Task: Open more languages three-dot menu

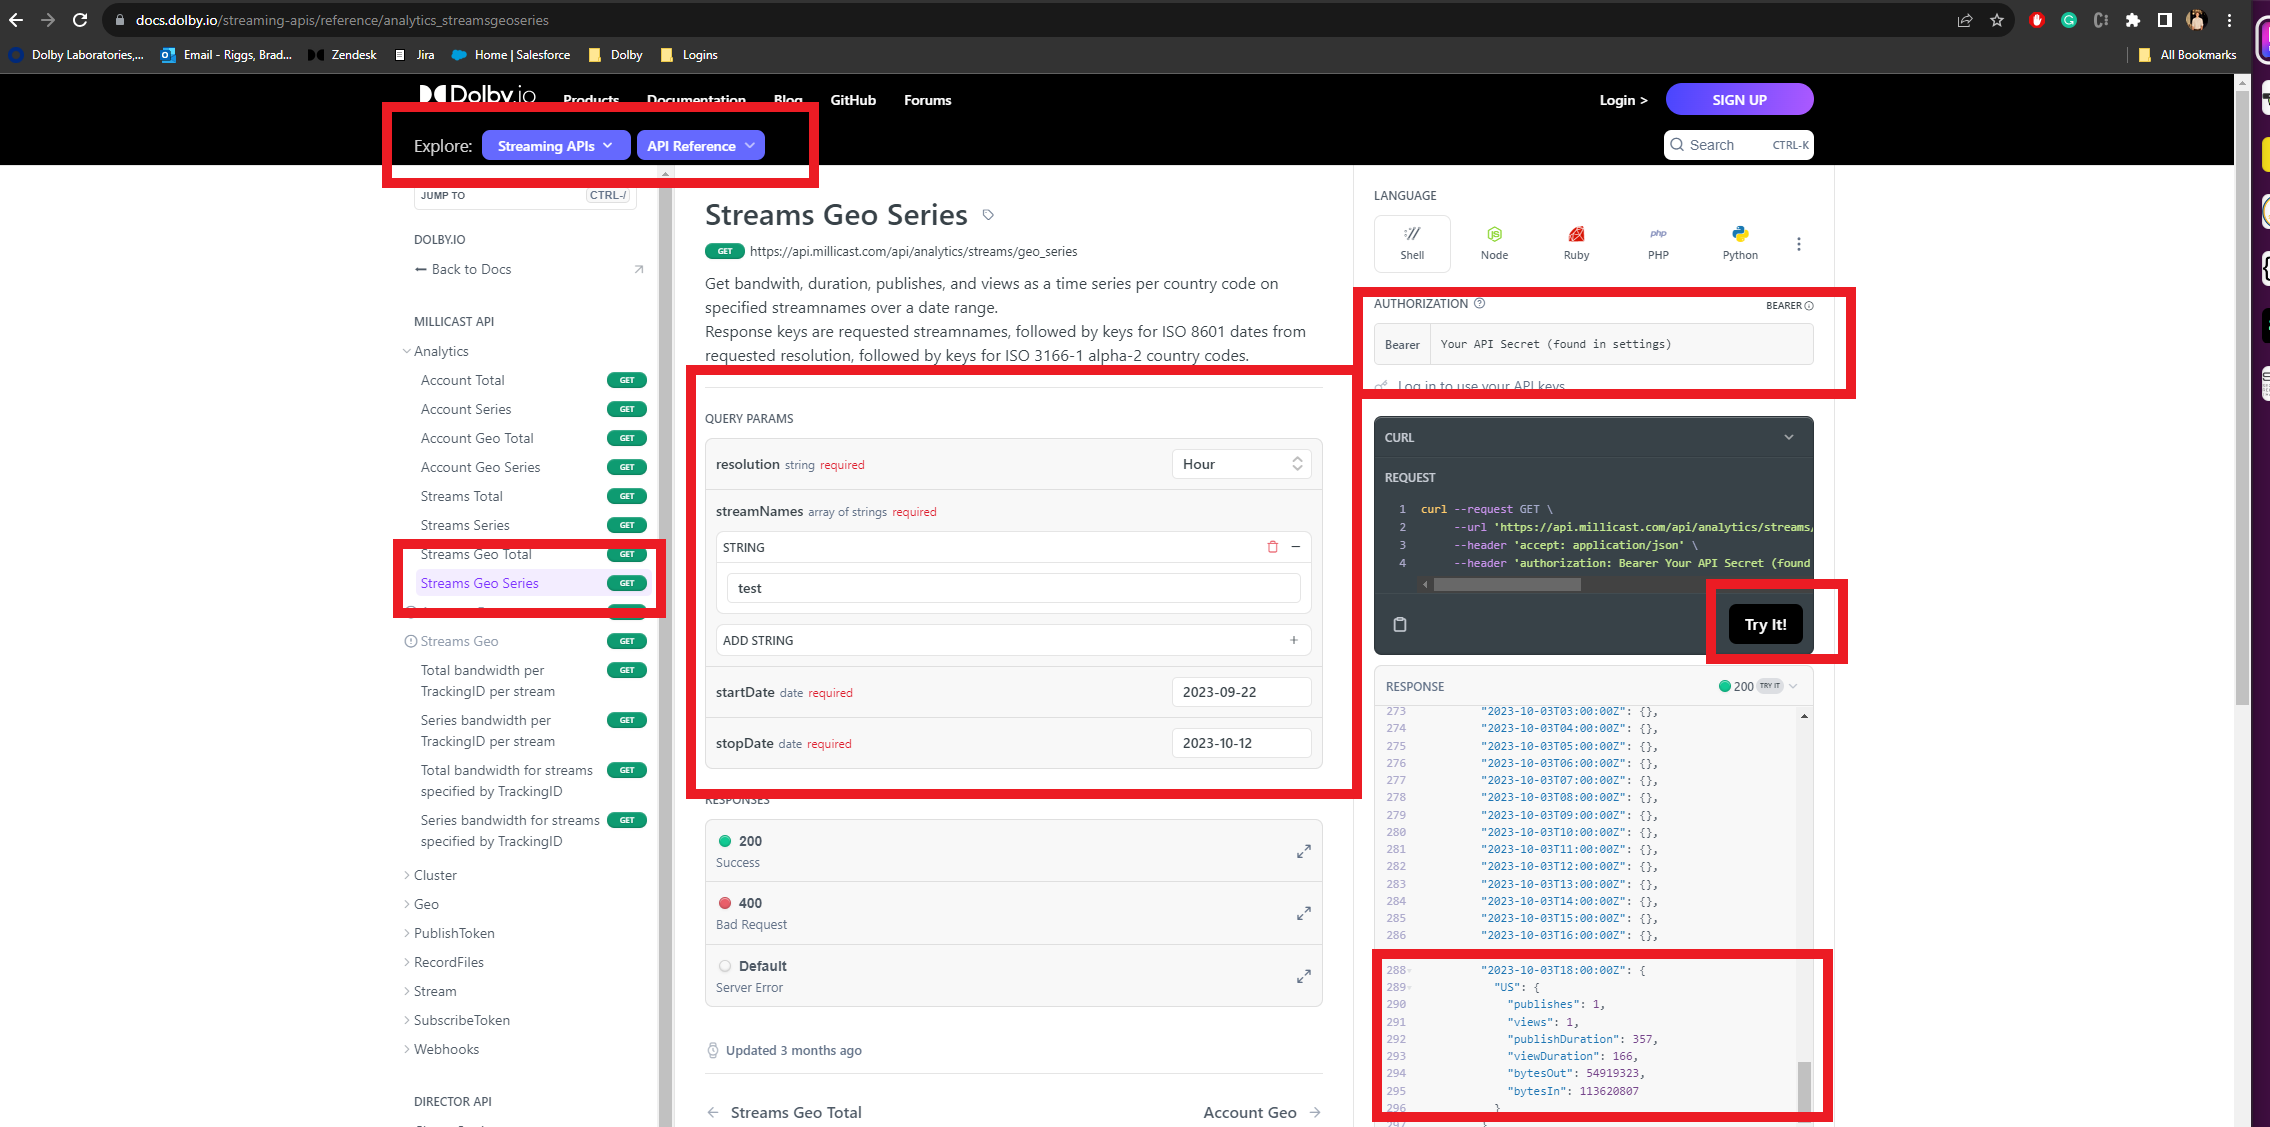Action: pos(1798,244)
